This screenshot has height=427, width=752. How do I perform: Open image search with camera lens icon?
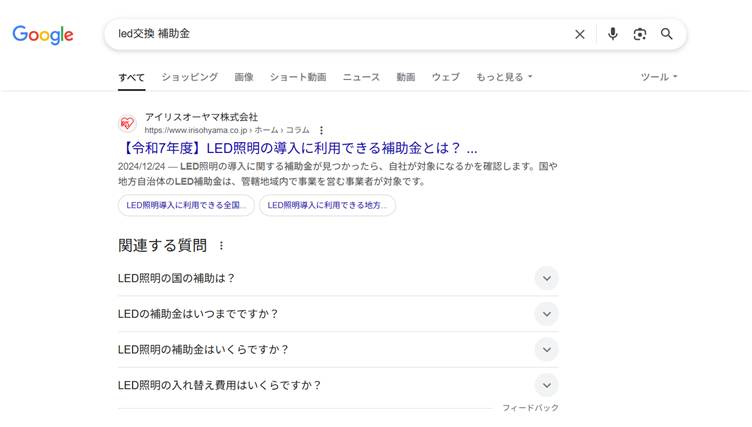tap(639, 34)
